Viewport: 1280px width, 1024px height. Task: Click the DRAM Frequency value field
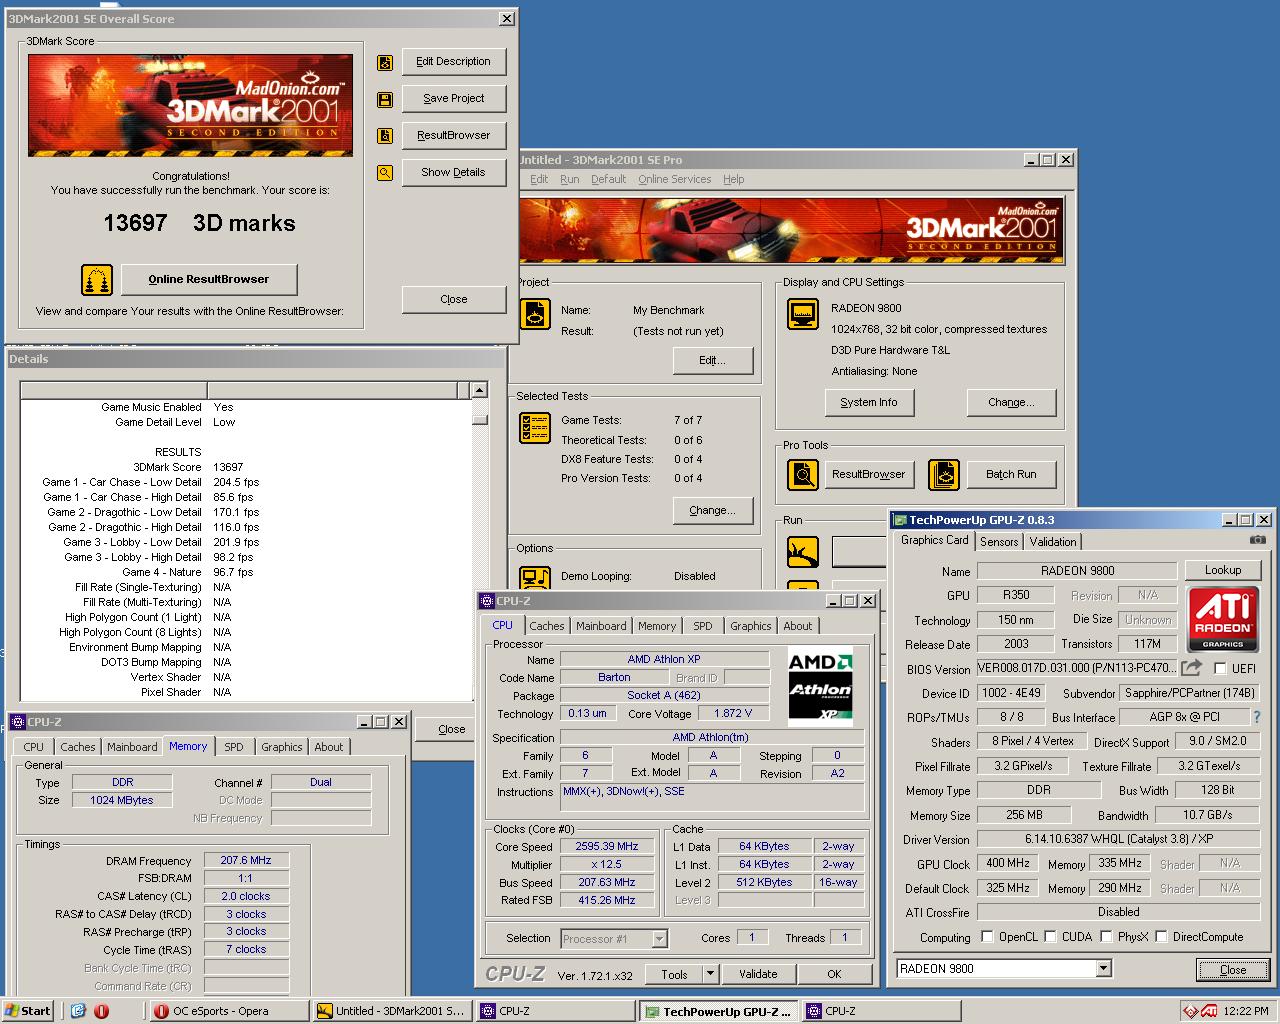pos(246,860)
